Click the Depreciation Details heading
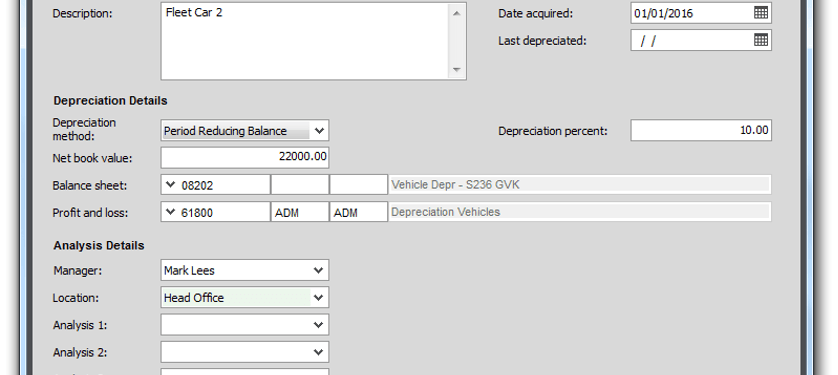This screenshot has height=375, width=838. point(110,100)
